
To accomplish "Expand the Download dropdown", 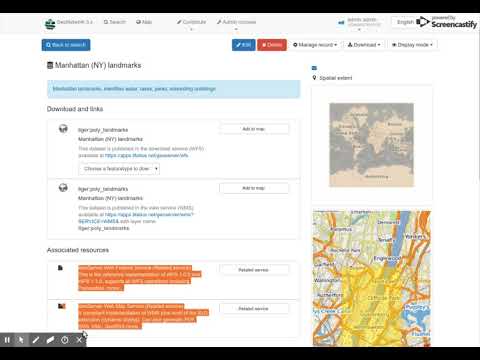I will (x=364, y=45).
